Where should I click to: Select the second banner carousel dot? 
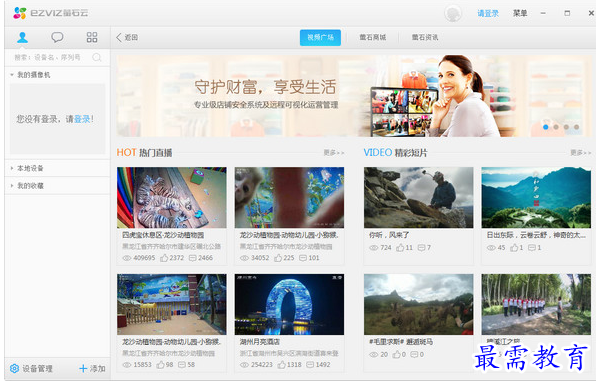(556, 127)
